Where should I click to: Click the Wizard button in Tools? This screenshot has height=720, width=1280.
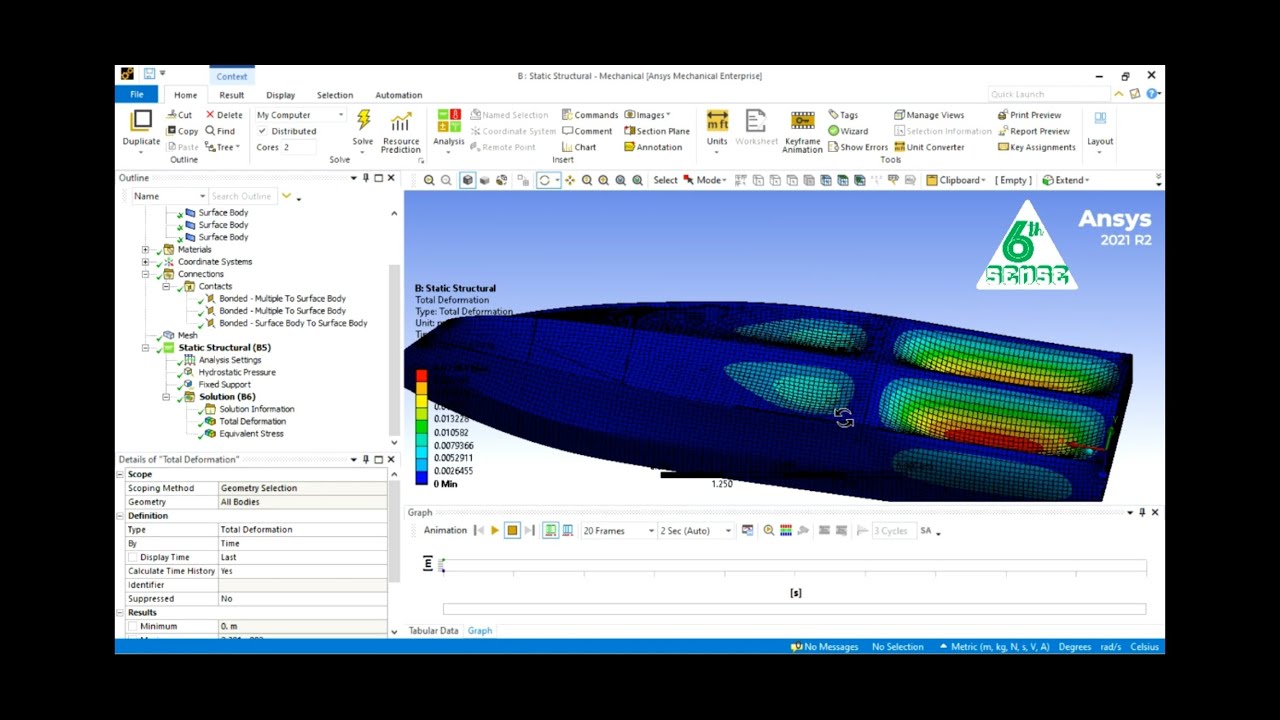pos(848,131)
